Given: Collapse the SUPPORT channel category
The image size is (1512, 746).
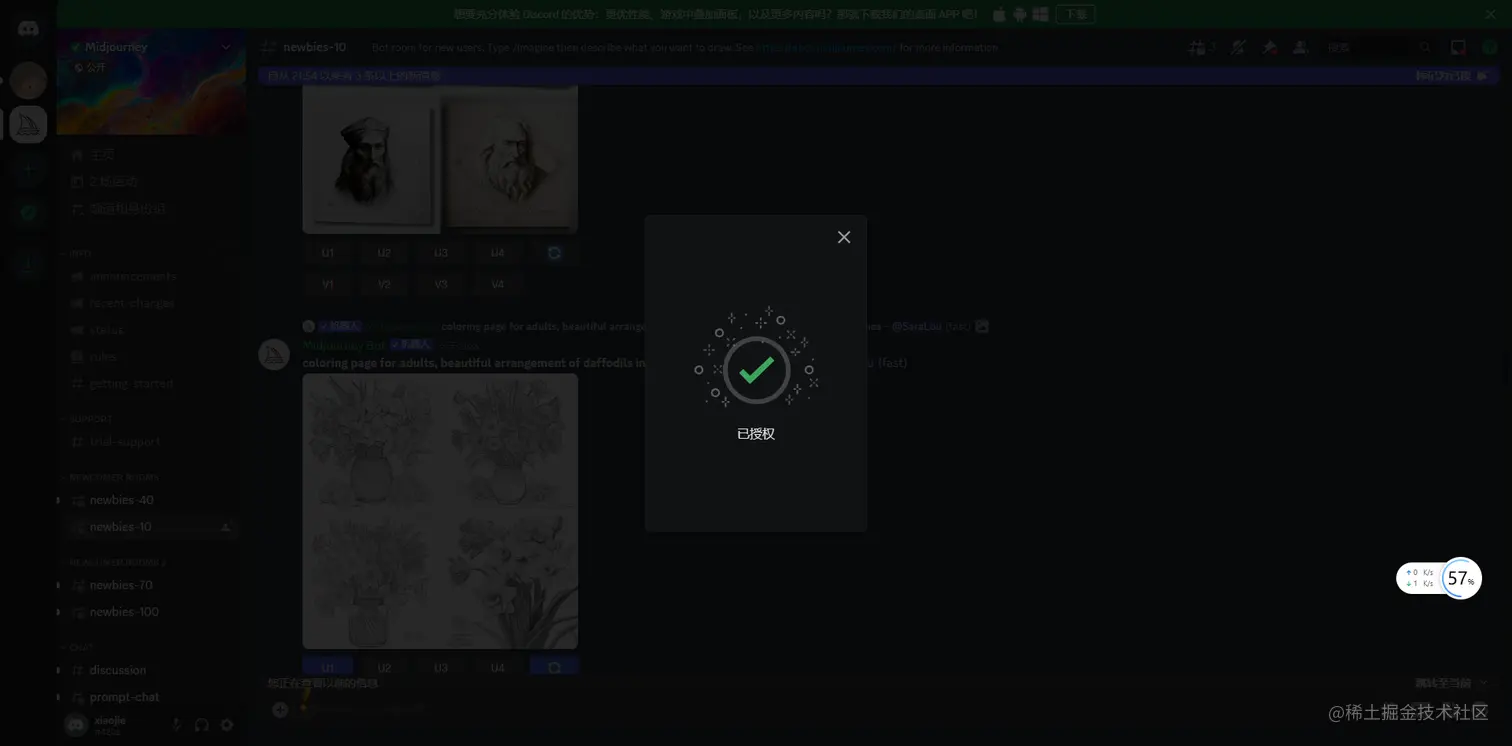Looking at the screenshot, I should click(90, 419).
